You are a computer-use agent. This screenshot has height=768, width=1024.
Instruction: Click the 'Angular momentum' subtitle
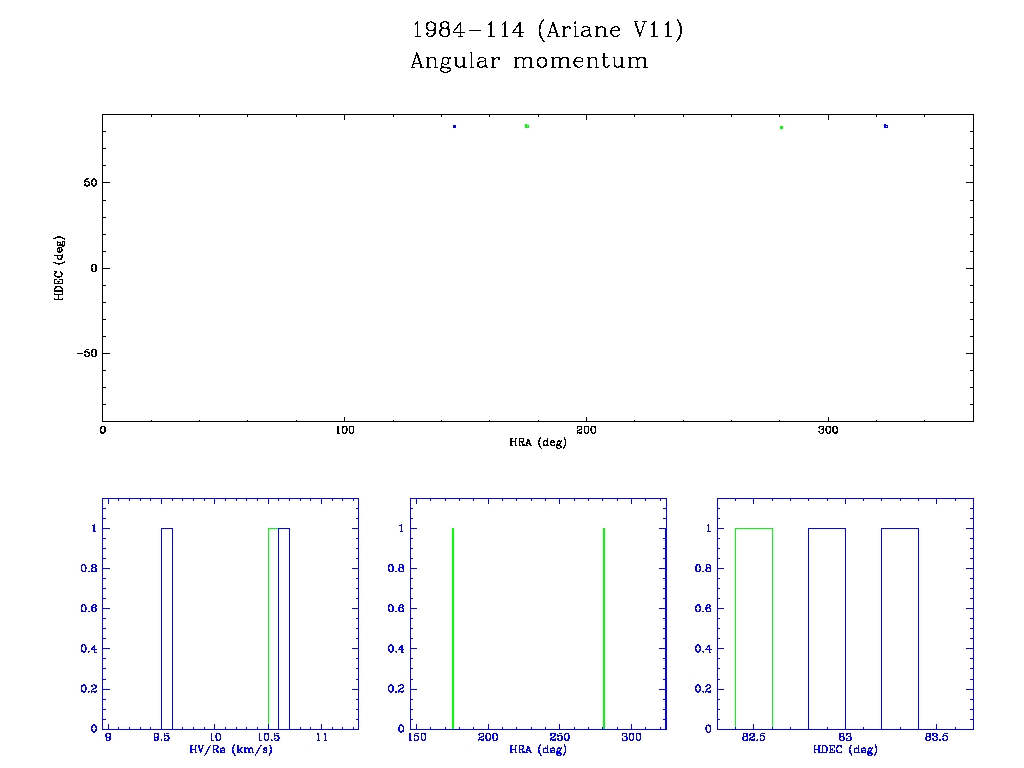click(529, 61)
